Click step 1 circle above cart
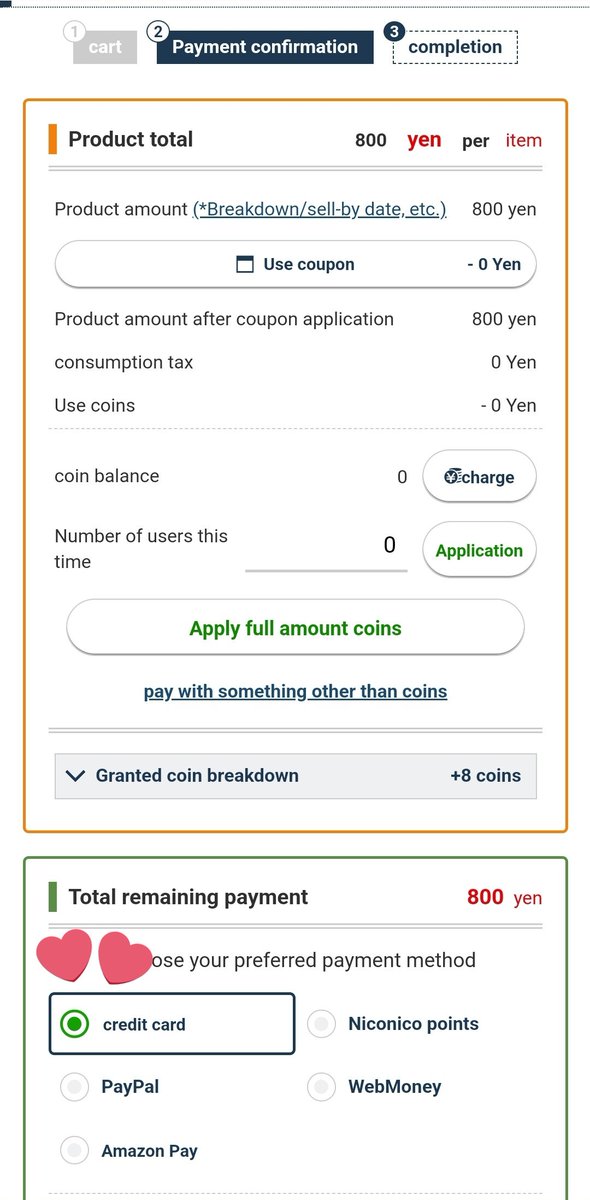Viewport: 590px width, 1200px height. pyautogui.click(x=74, y=32)
